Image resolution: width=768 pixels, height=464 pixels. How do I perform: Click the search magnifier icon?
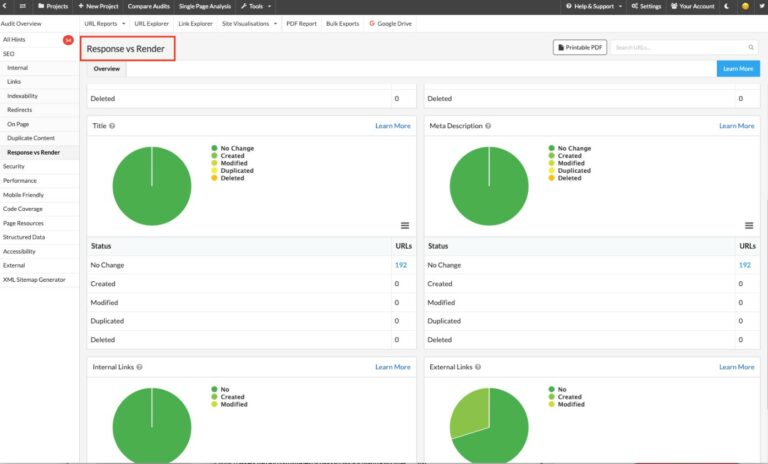(x=751, y=47)
